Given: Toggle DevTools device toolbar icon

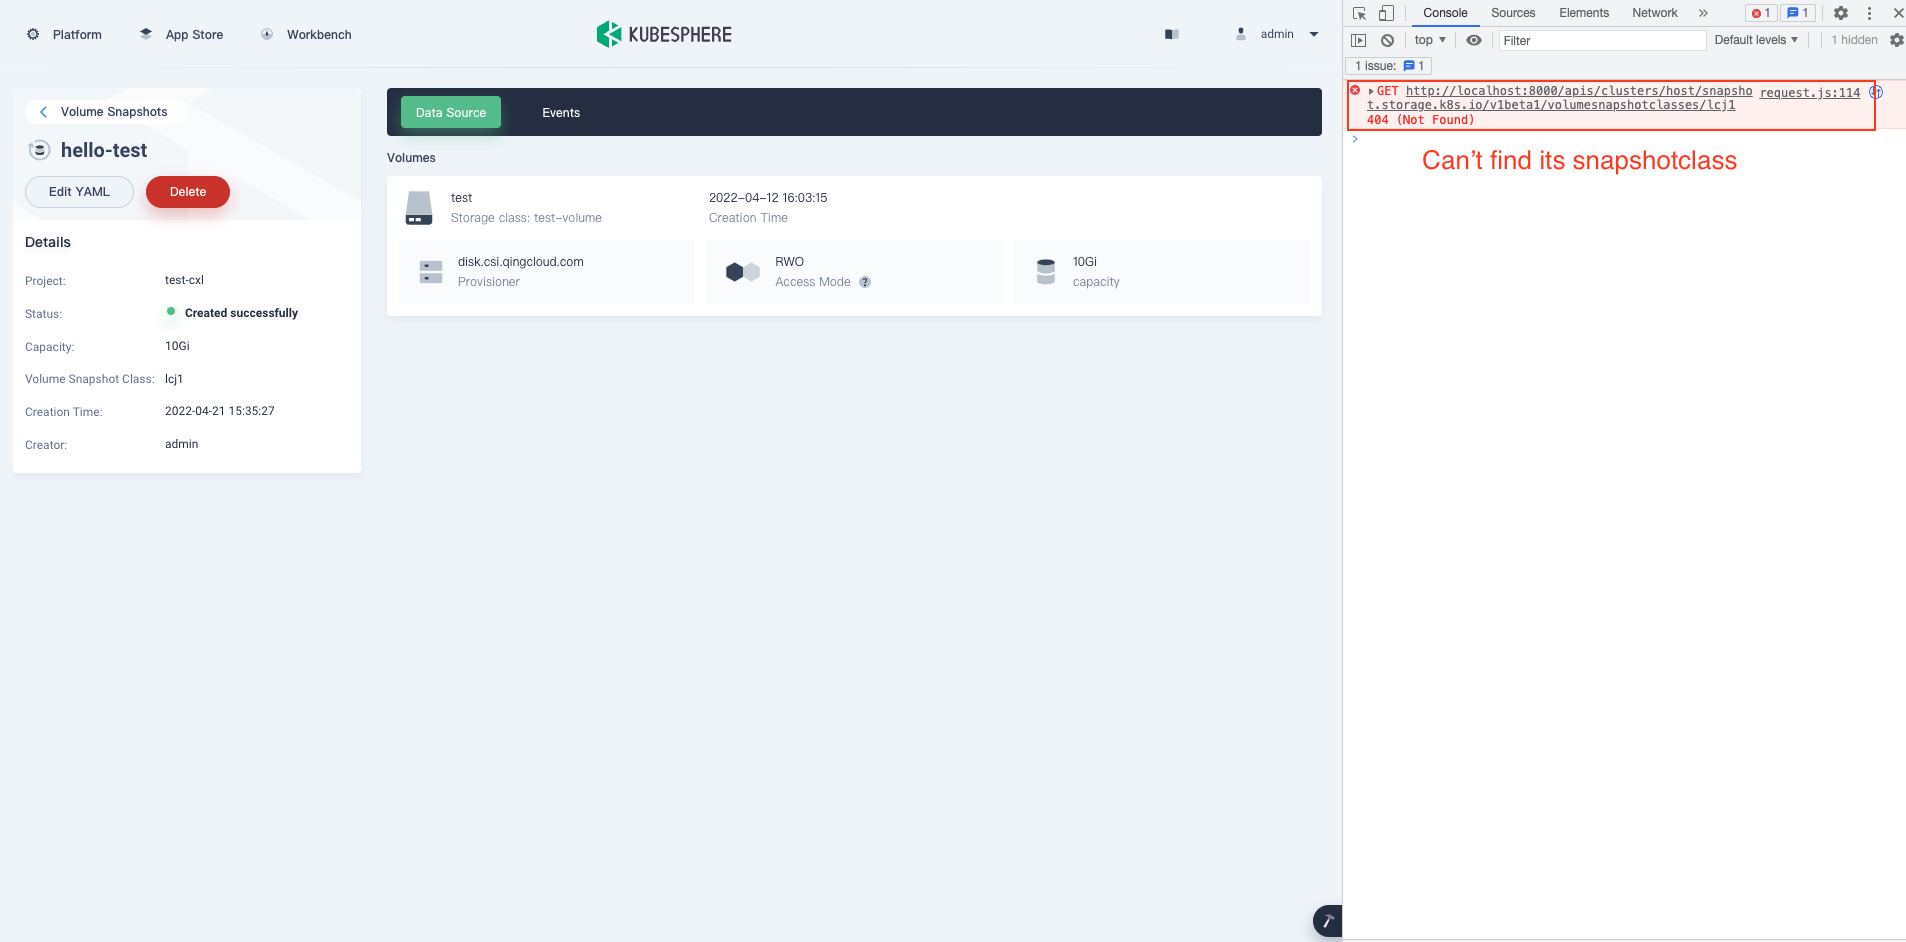Looking at the screenshot, I should (x=1386, y=13).
